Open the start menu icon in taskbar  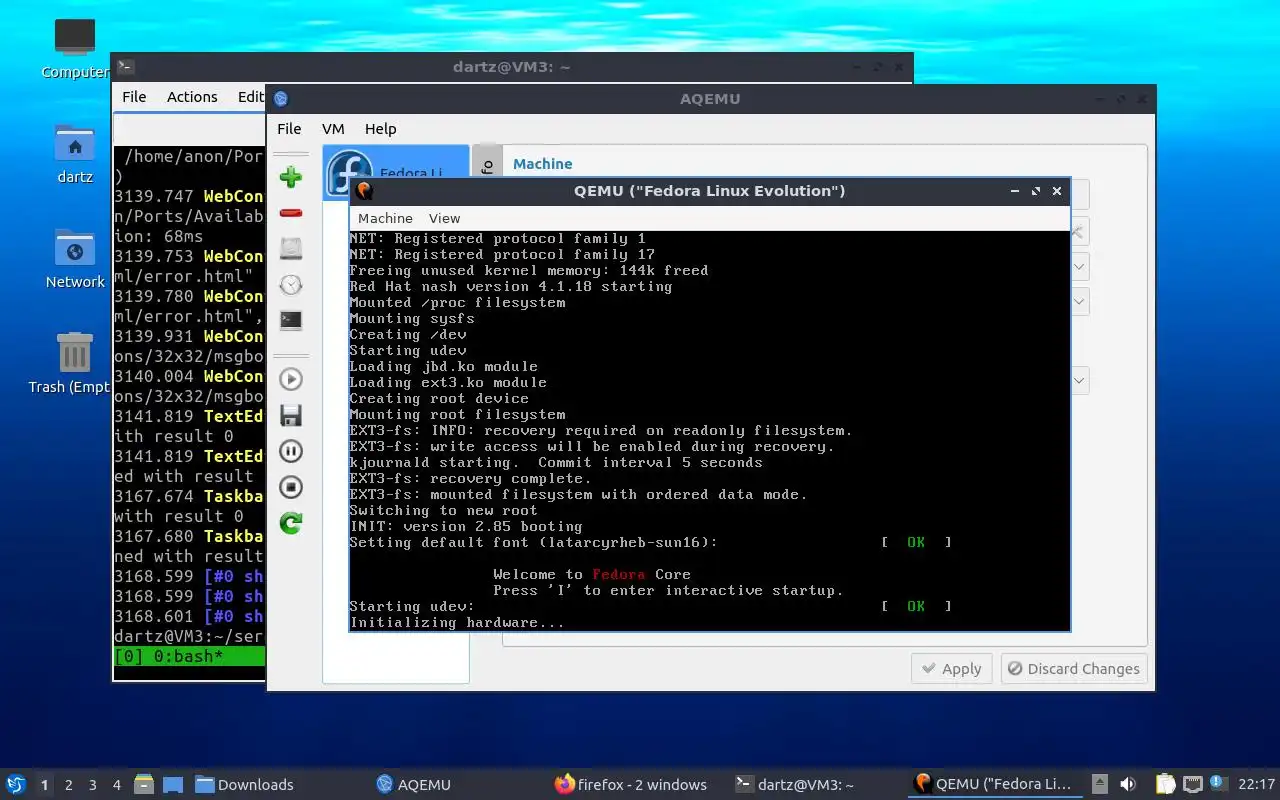16,784
